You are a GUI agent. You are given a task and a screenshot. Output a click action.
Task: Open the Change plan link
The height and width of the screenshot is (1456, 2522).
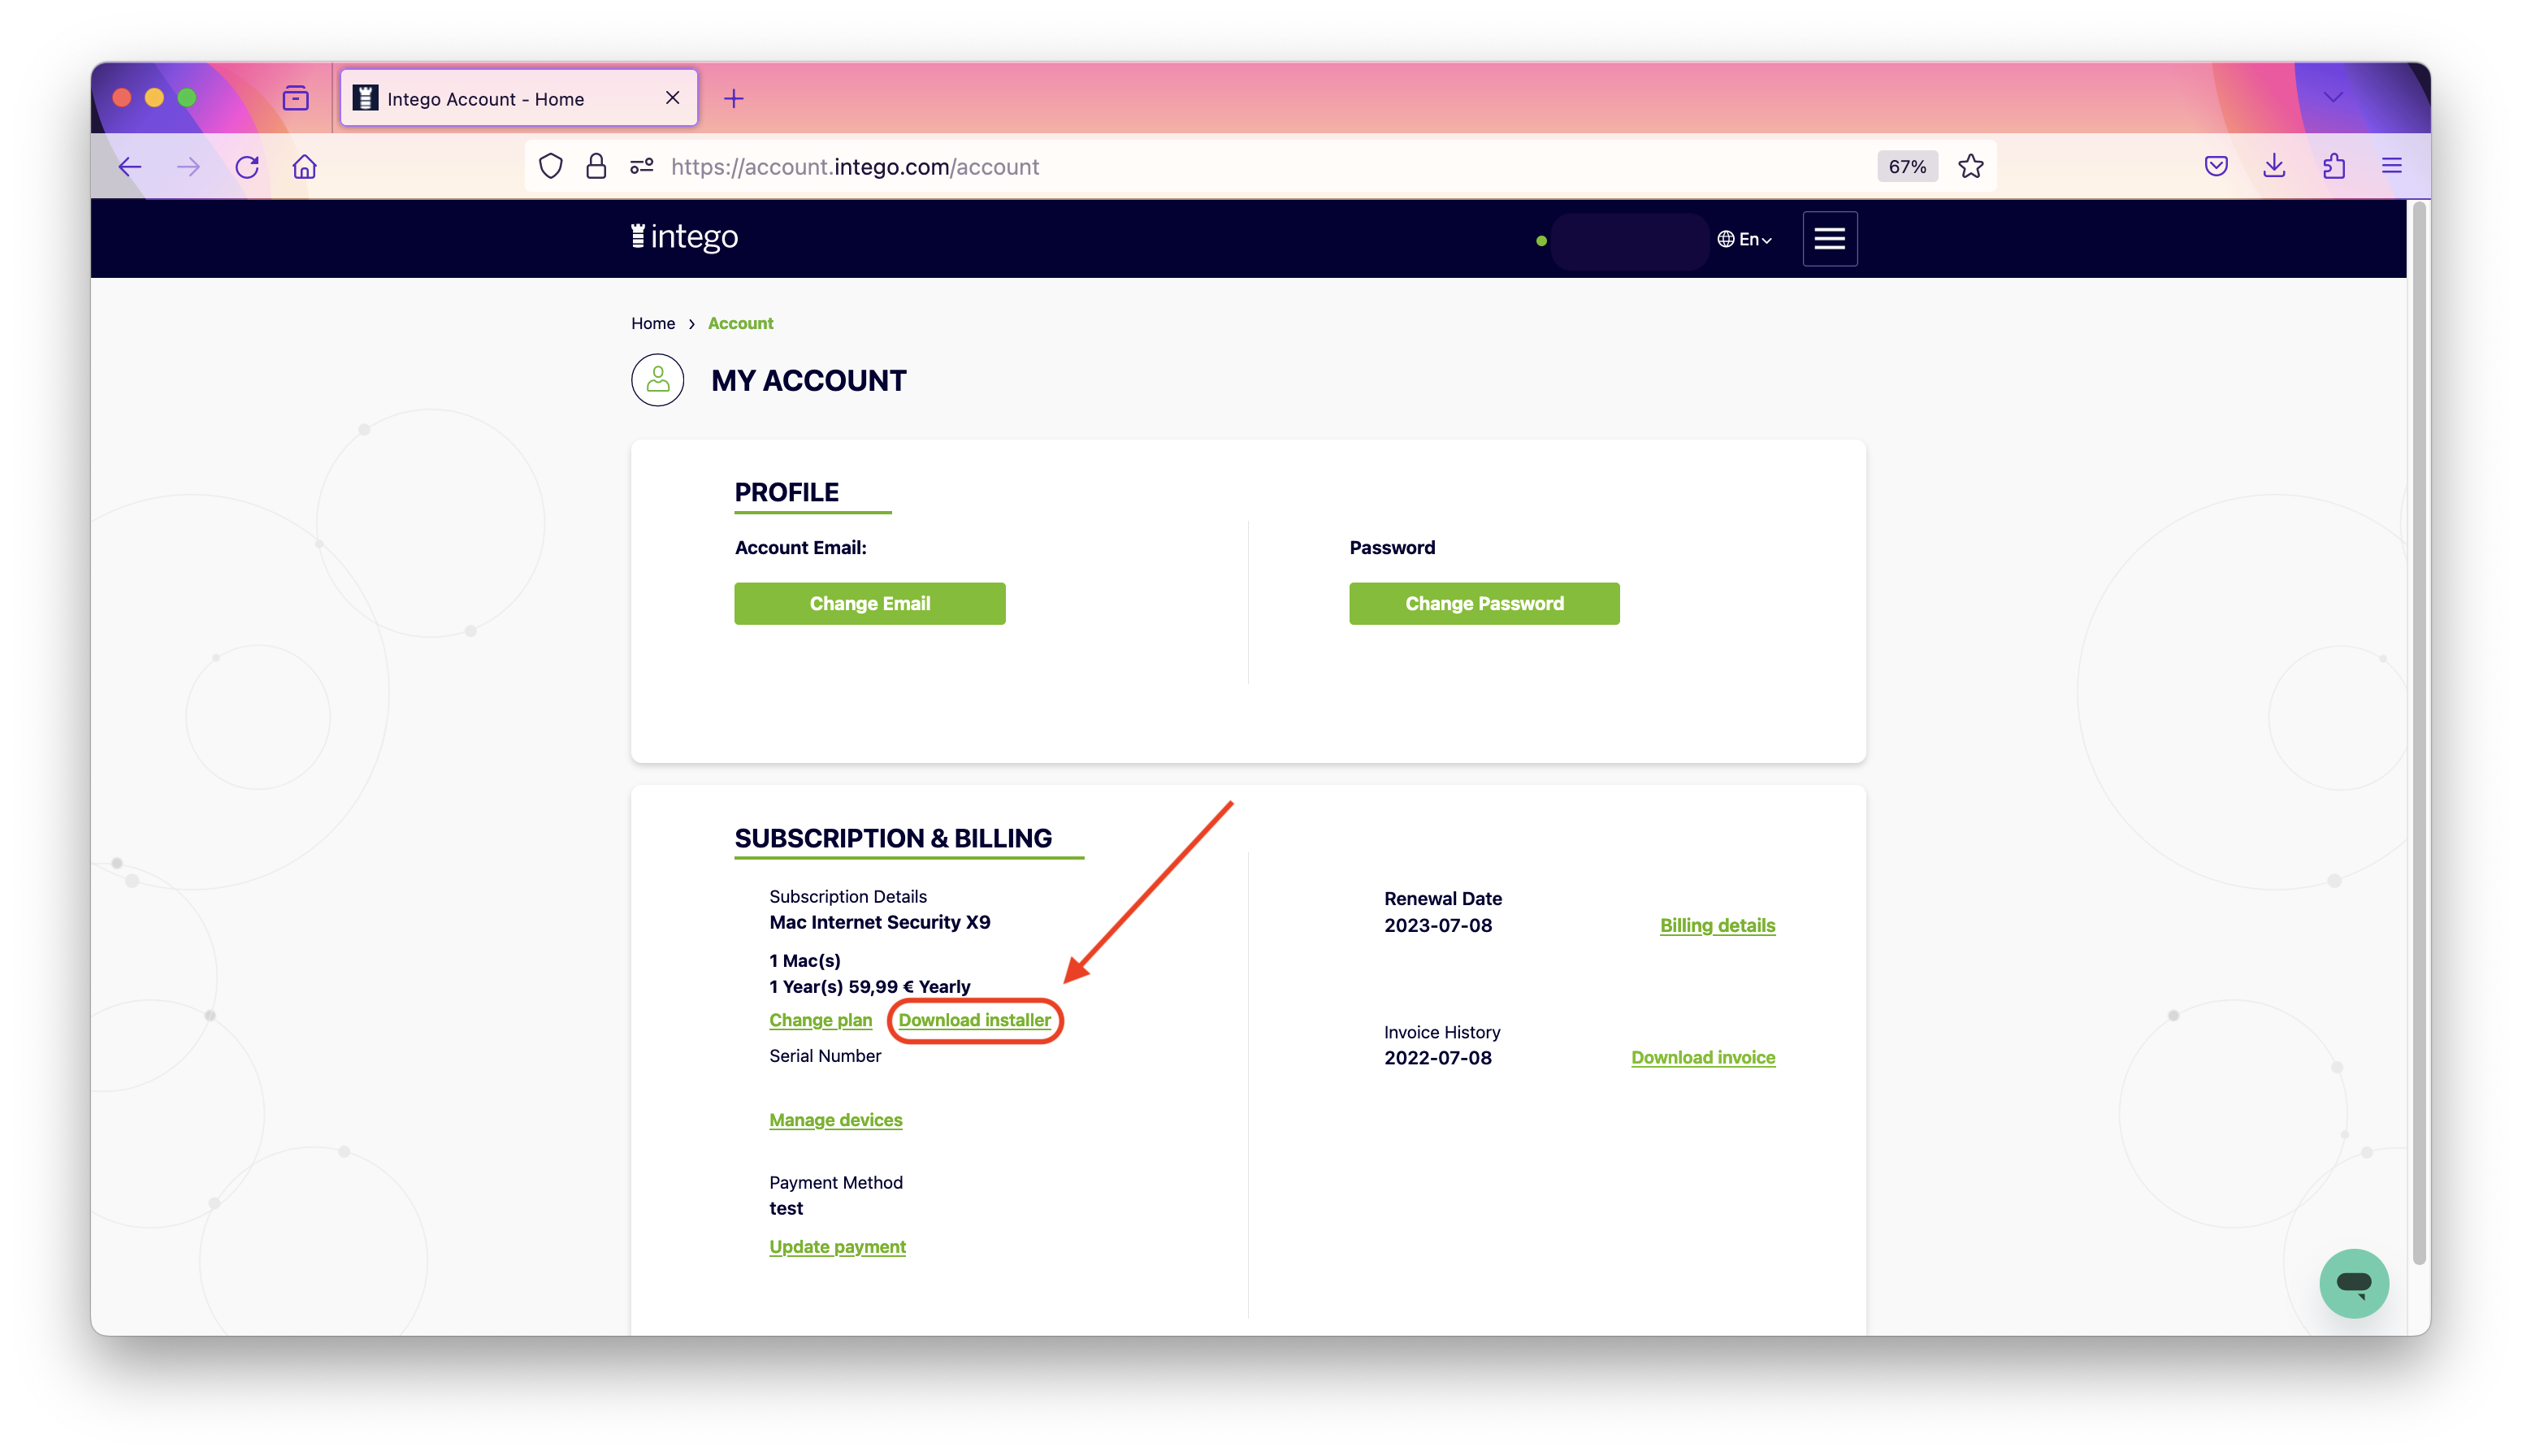(x=821, y=1020)
